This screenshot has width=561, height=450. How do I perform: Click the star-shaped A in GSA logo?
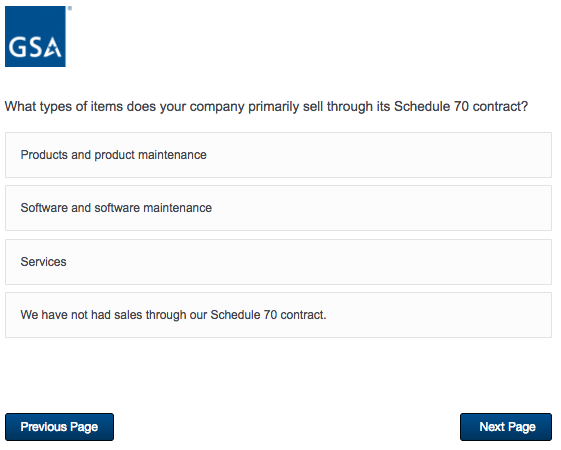coord(53,47)
